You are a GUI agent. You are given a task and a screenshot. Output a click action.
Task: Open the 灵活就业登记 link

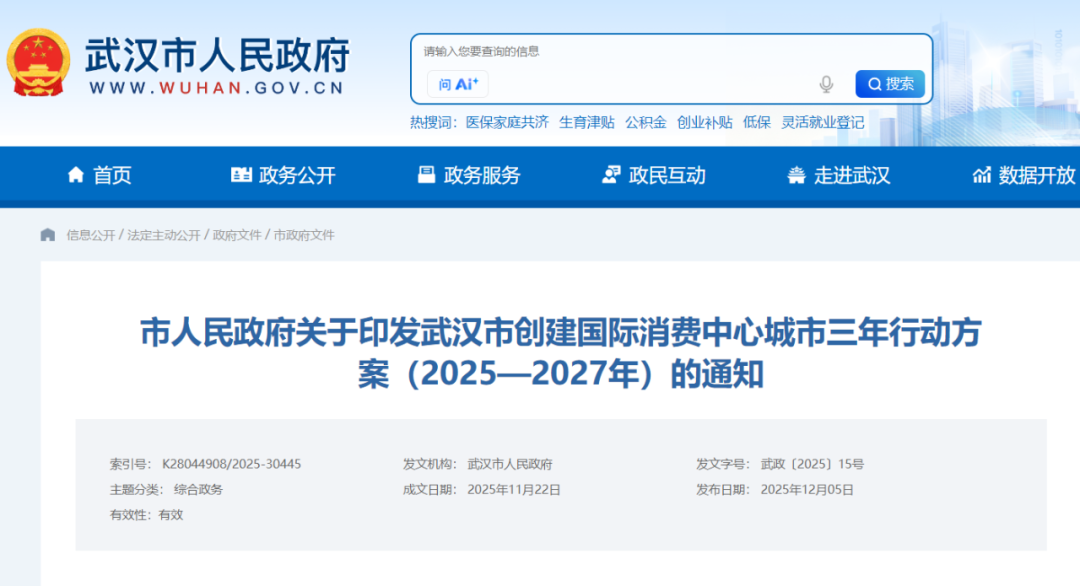(823, 121)
